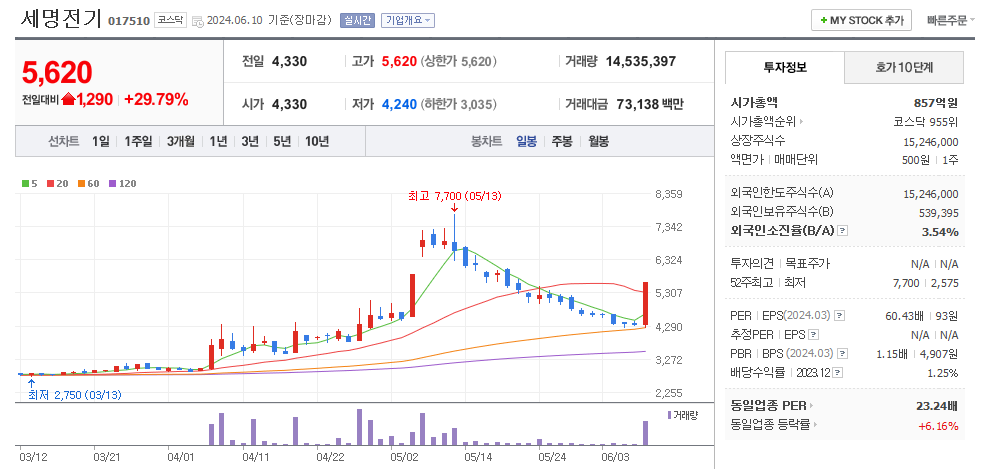The image size is (983, 469).
Task: Select 5년 line chart period
Action: coord(282,141)
